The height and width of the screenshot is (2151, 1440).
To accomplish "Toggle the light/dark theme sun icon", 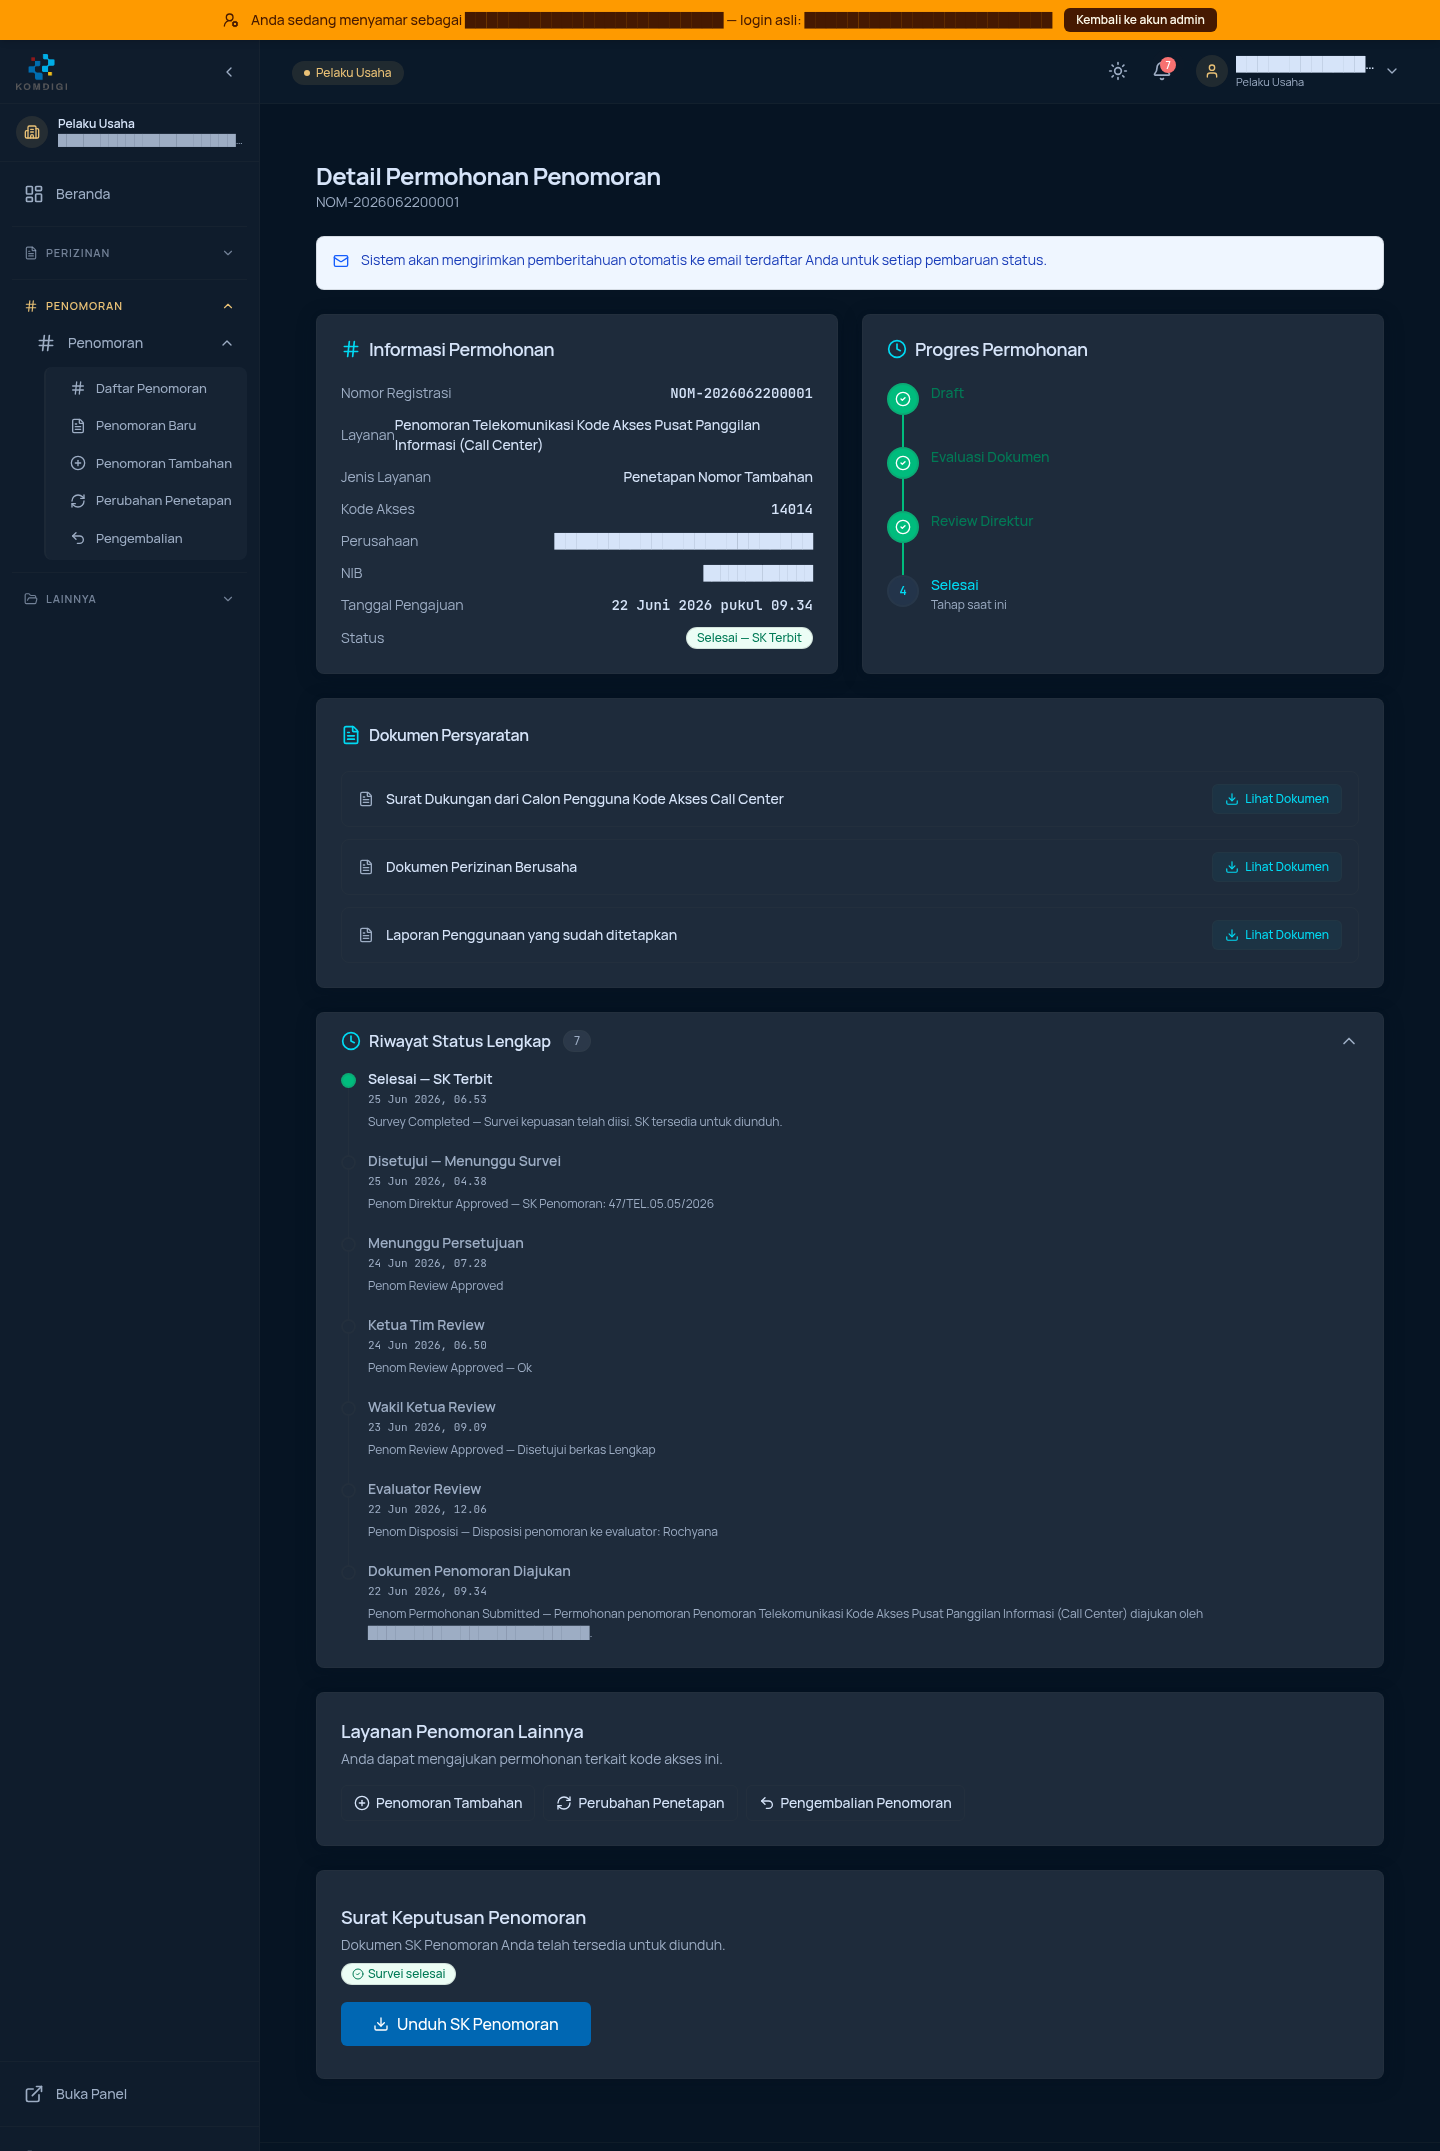I will click(1118, 71).
